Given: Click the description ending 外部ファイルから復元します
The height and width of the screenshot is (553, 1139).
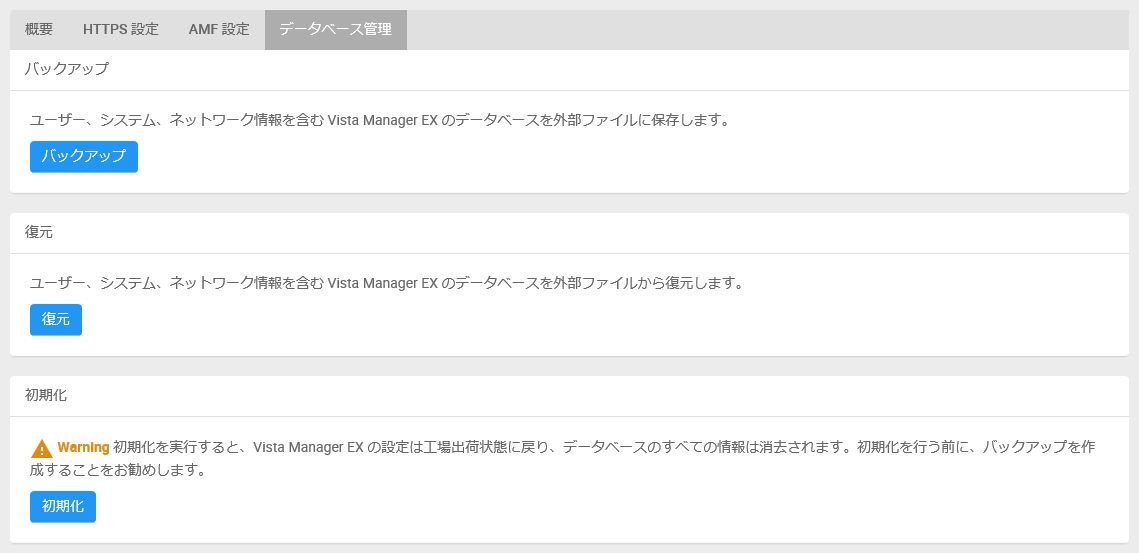Looking at the screenshot, I should pos(386,283).
